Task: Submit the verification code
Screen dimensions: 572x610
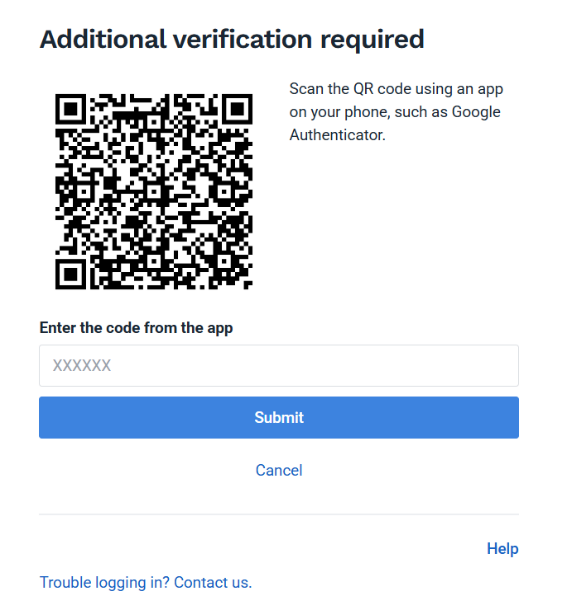Action: [279, 417]
